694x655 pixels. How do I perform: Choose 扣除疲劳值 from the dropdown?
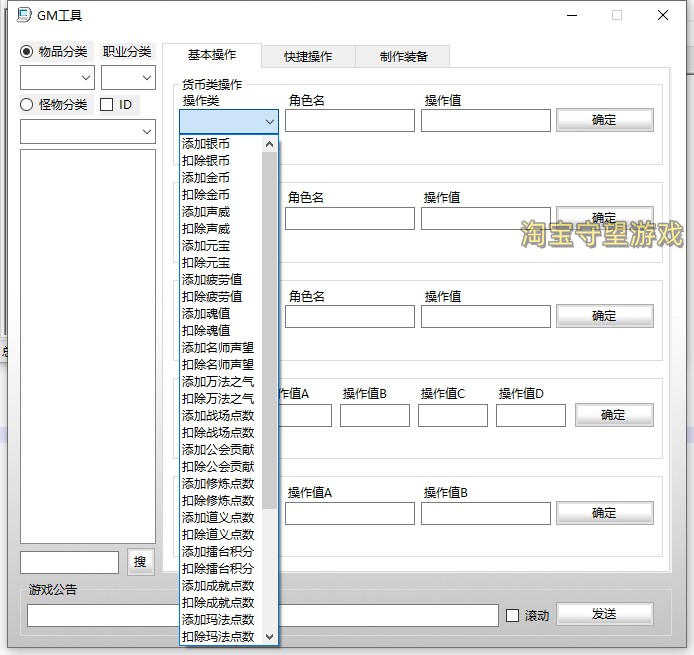click(221, 297)
